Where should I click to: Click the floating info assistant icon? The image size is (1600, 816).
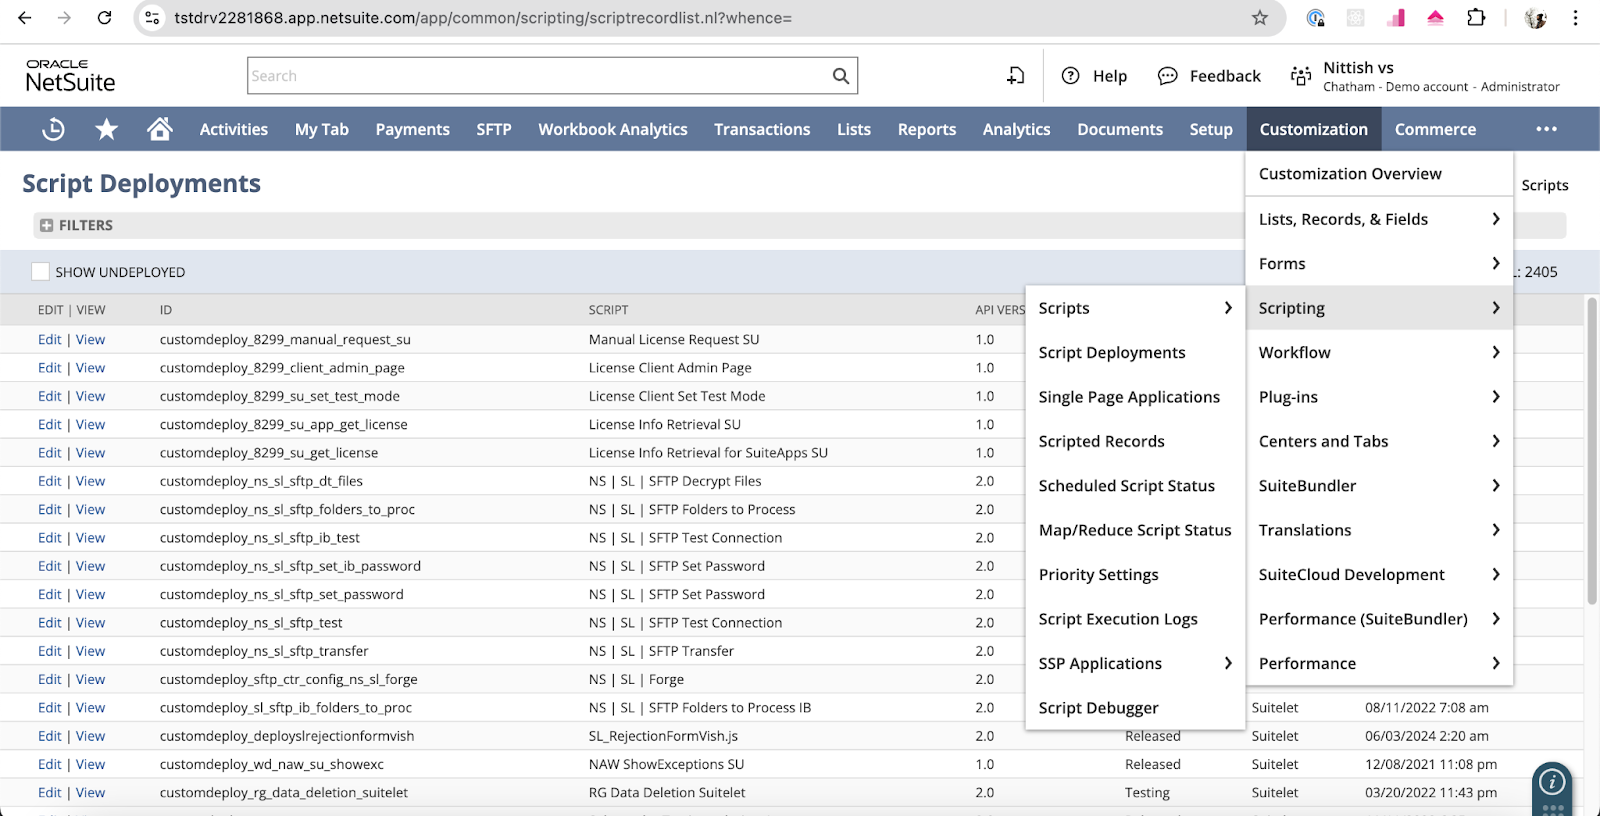[1552, 783]
